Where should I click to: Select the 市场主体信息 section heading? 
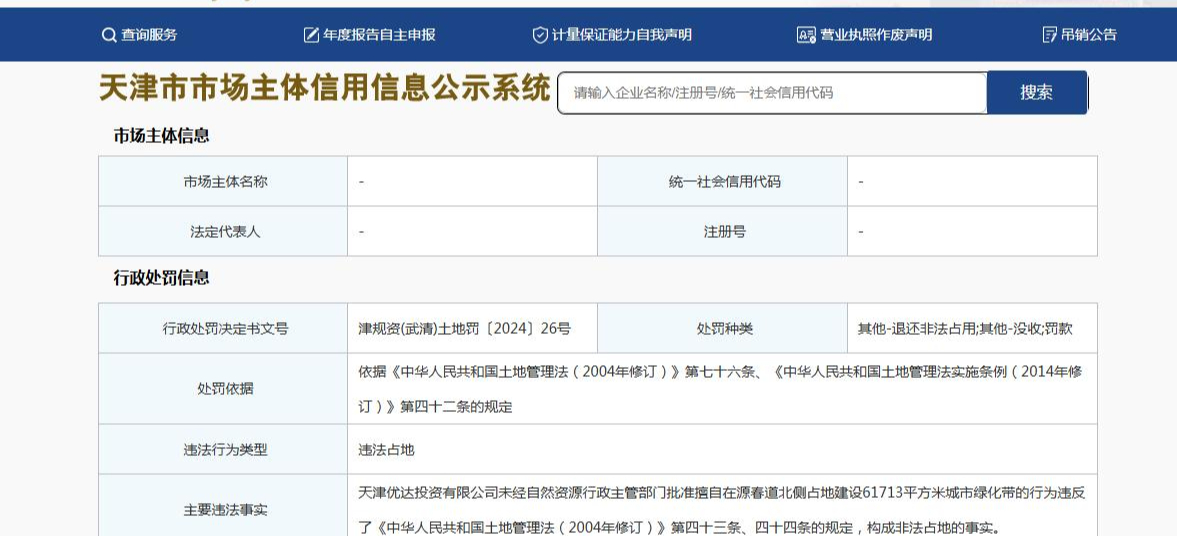(161, 136)
